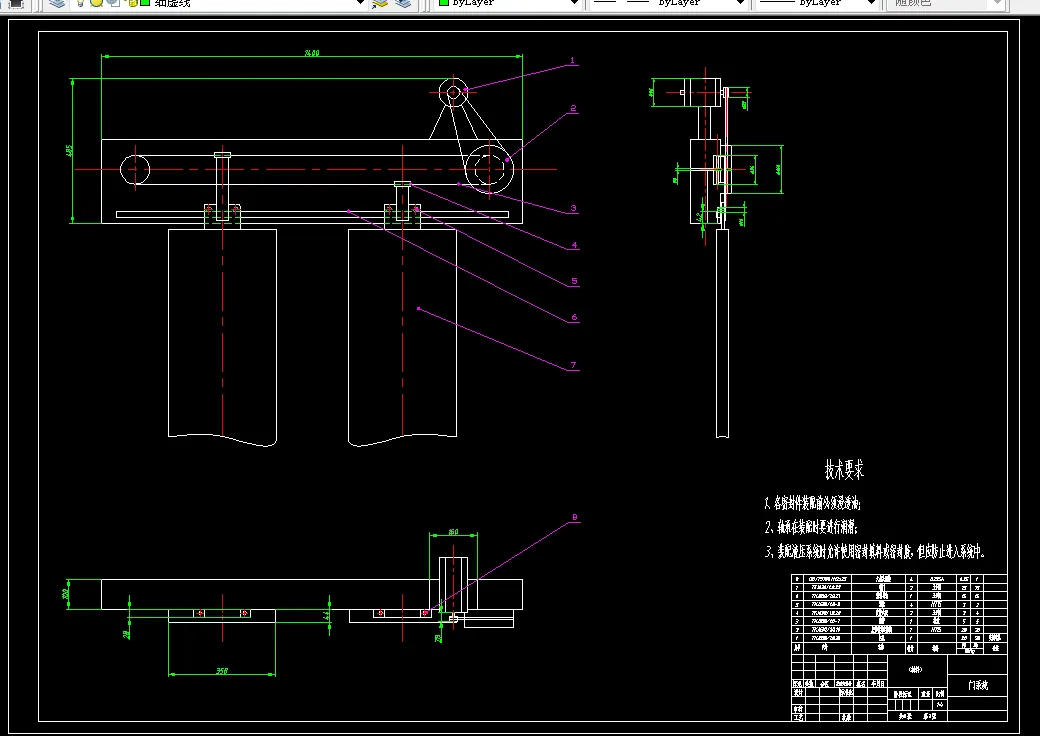Click the Layer Previous icon

coord(403,3)
